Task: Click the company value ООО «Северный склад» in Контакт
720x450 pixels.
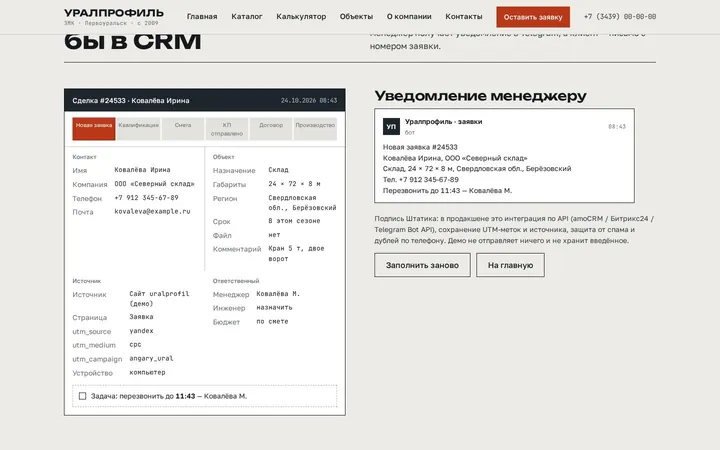Action: 154,184
